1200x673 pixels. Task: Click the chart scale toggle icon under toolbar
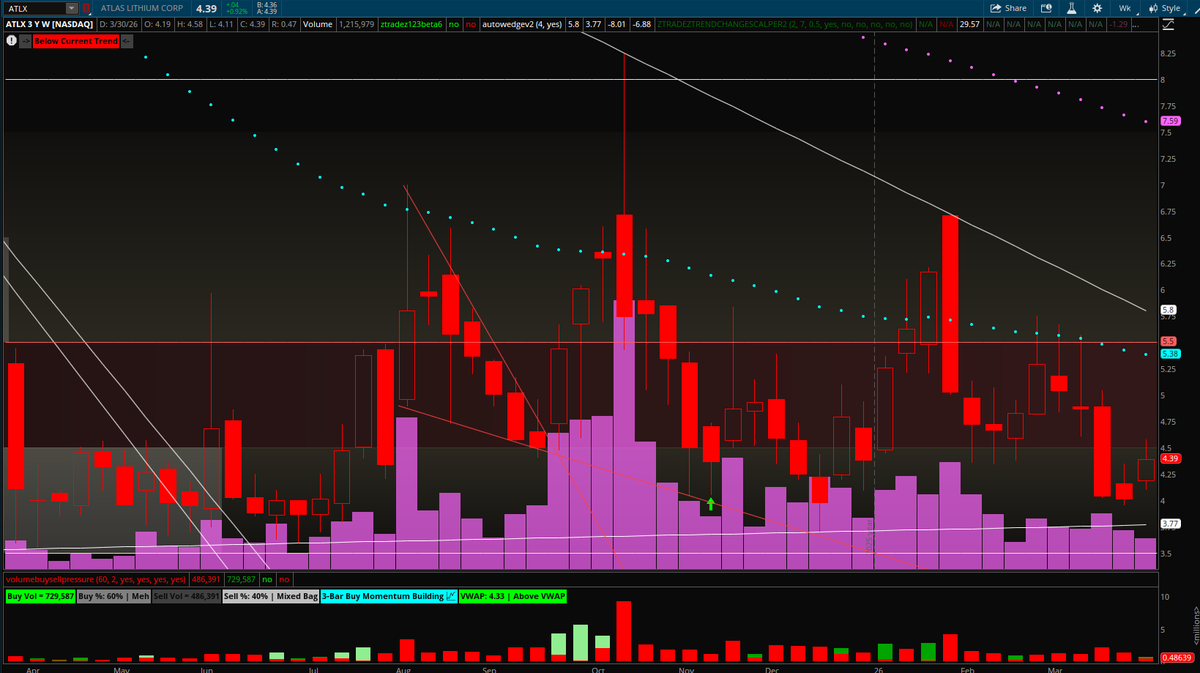pyautogui.click(x=1168, y=24)
